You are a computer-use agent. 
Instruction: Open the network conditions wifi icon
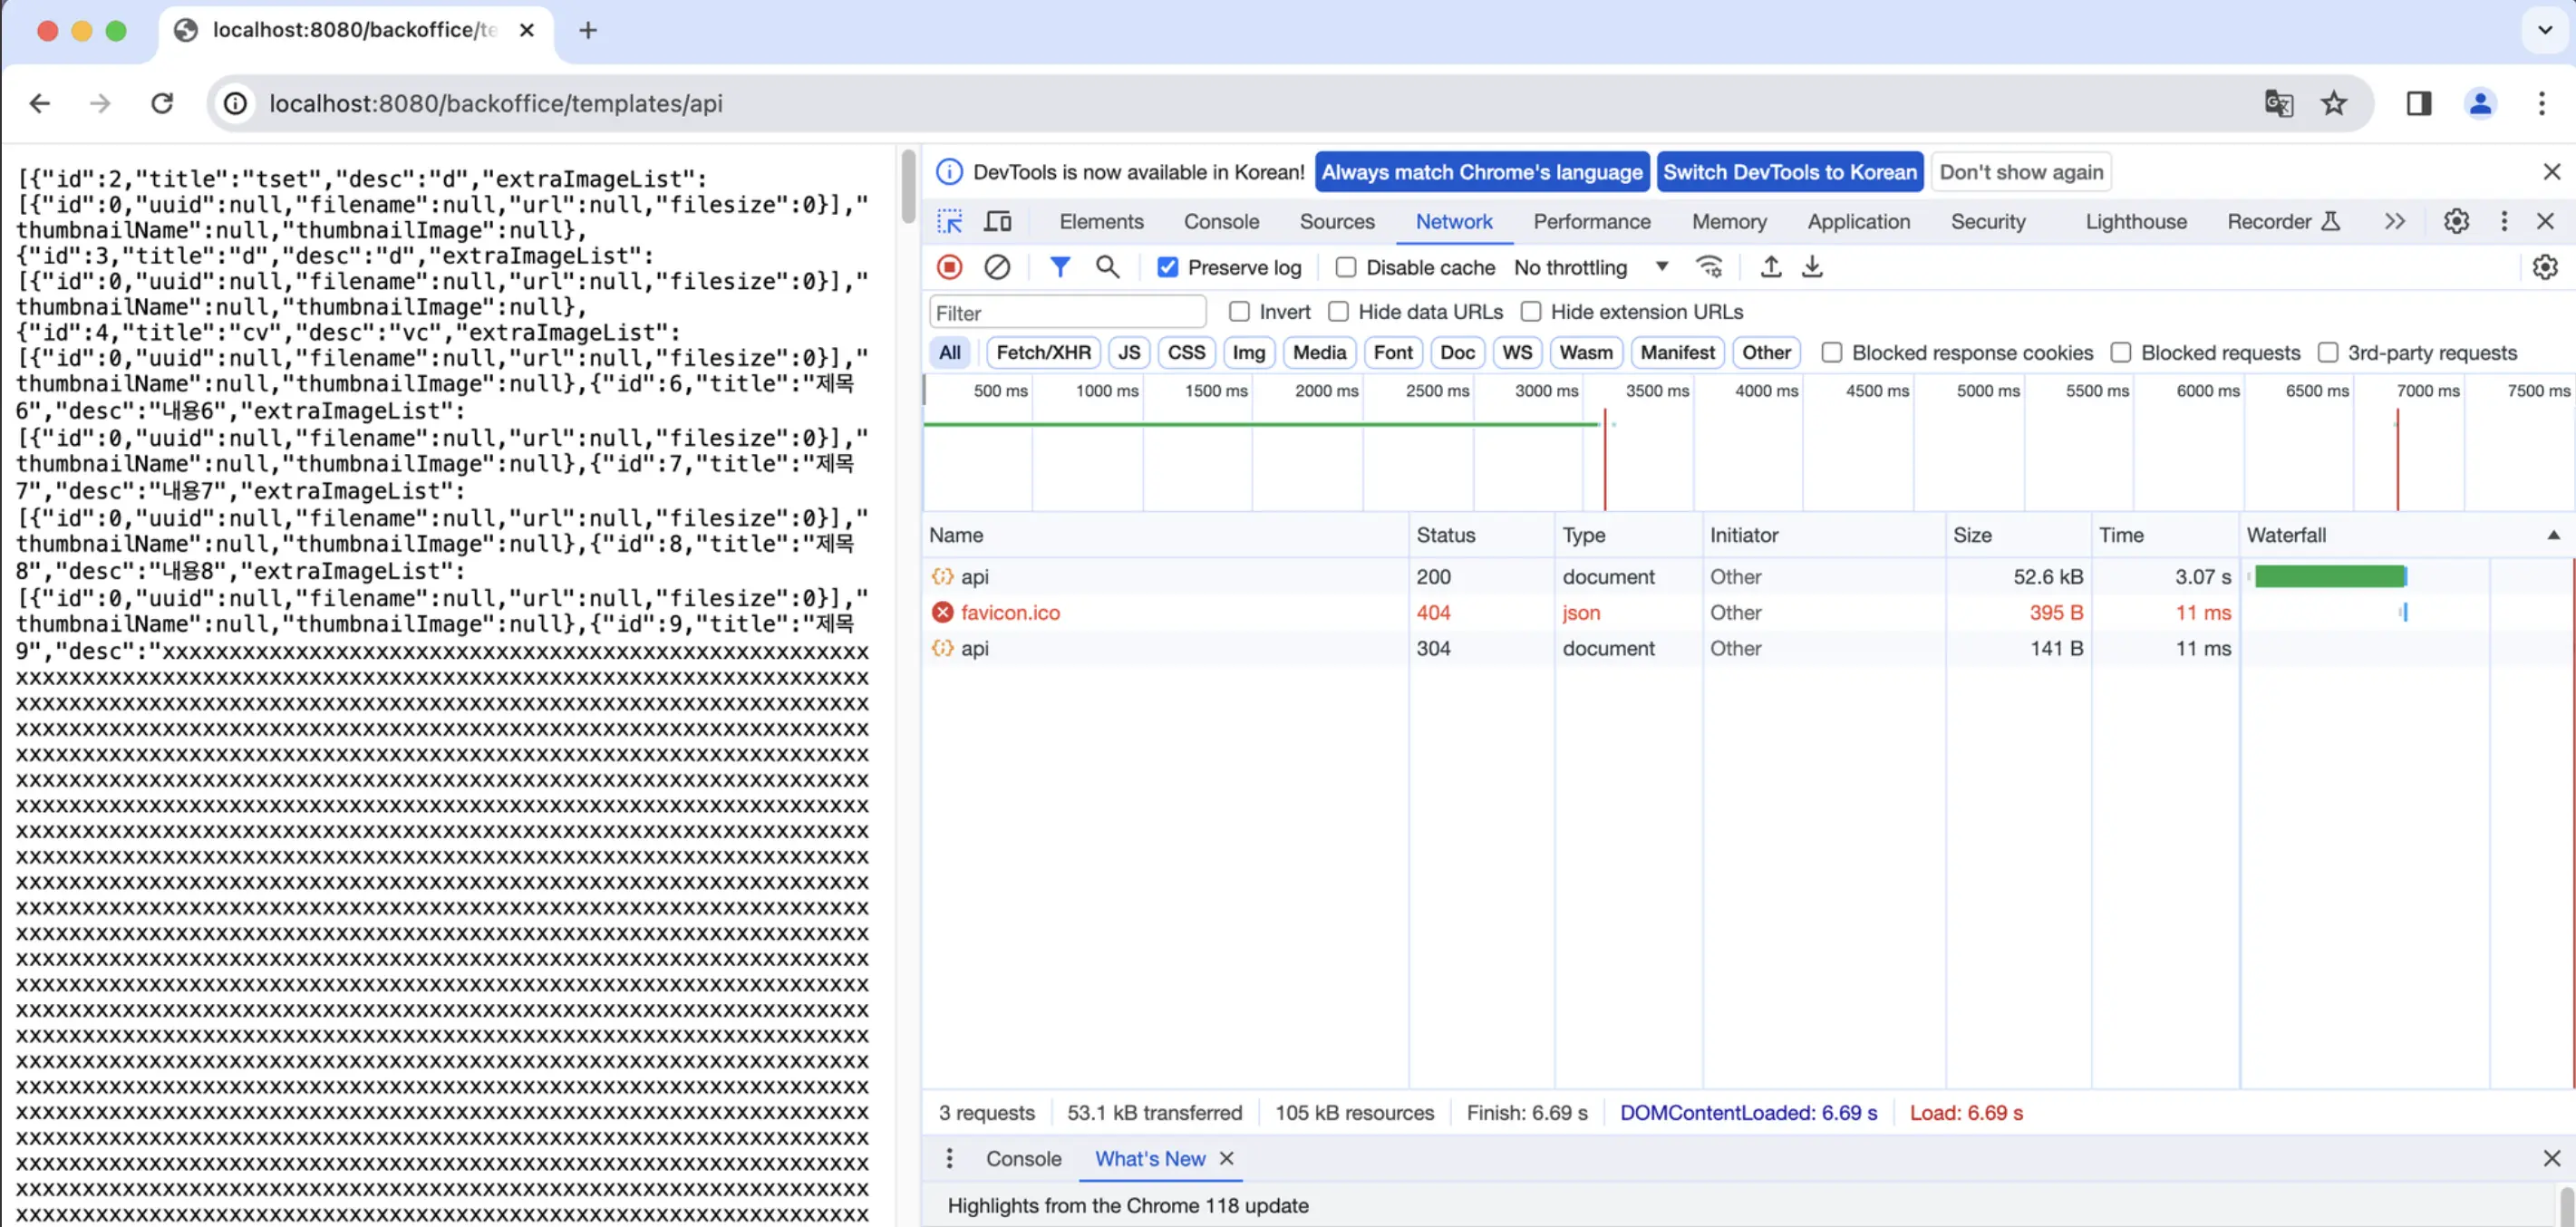[x=1709, y=267]
